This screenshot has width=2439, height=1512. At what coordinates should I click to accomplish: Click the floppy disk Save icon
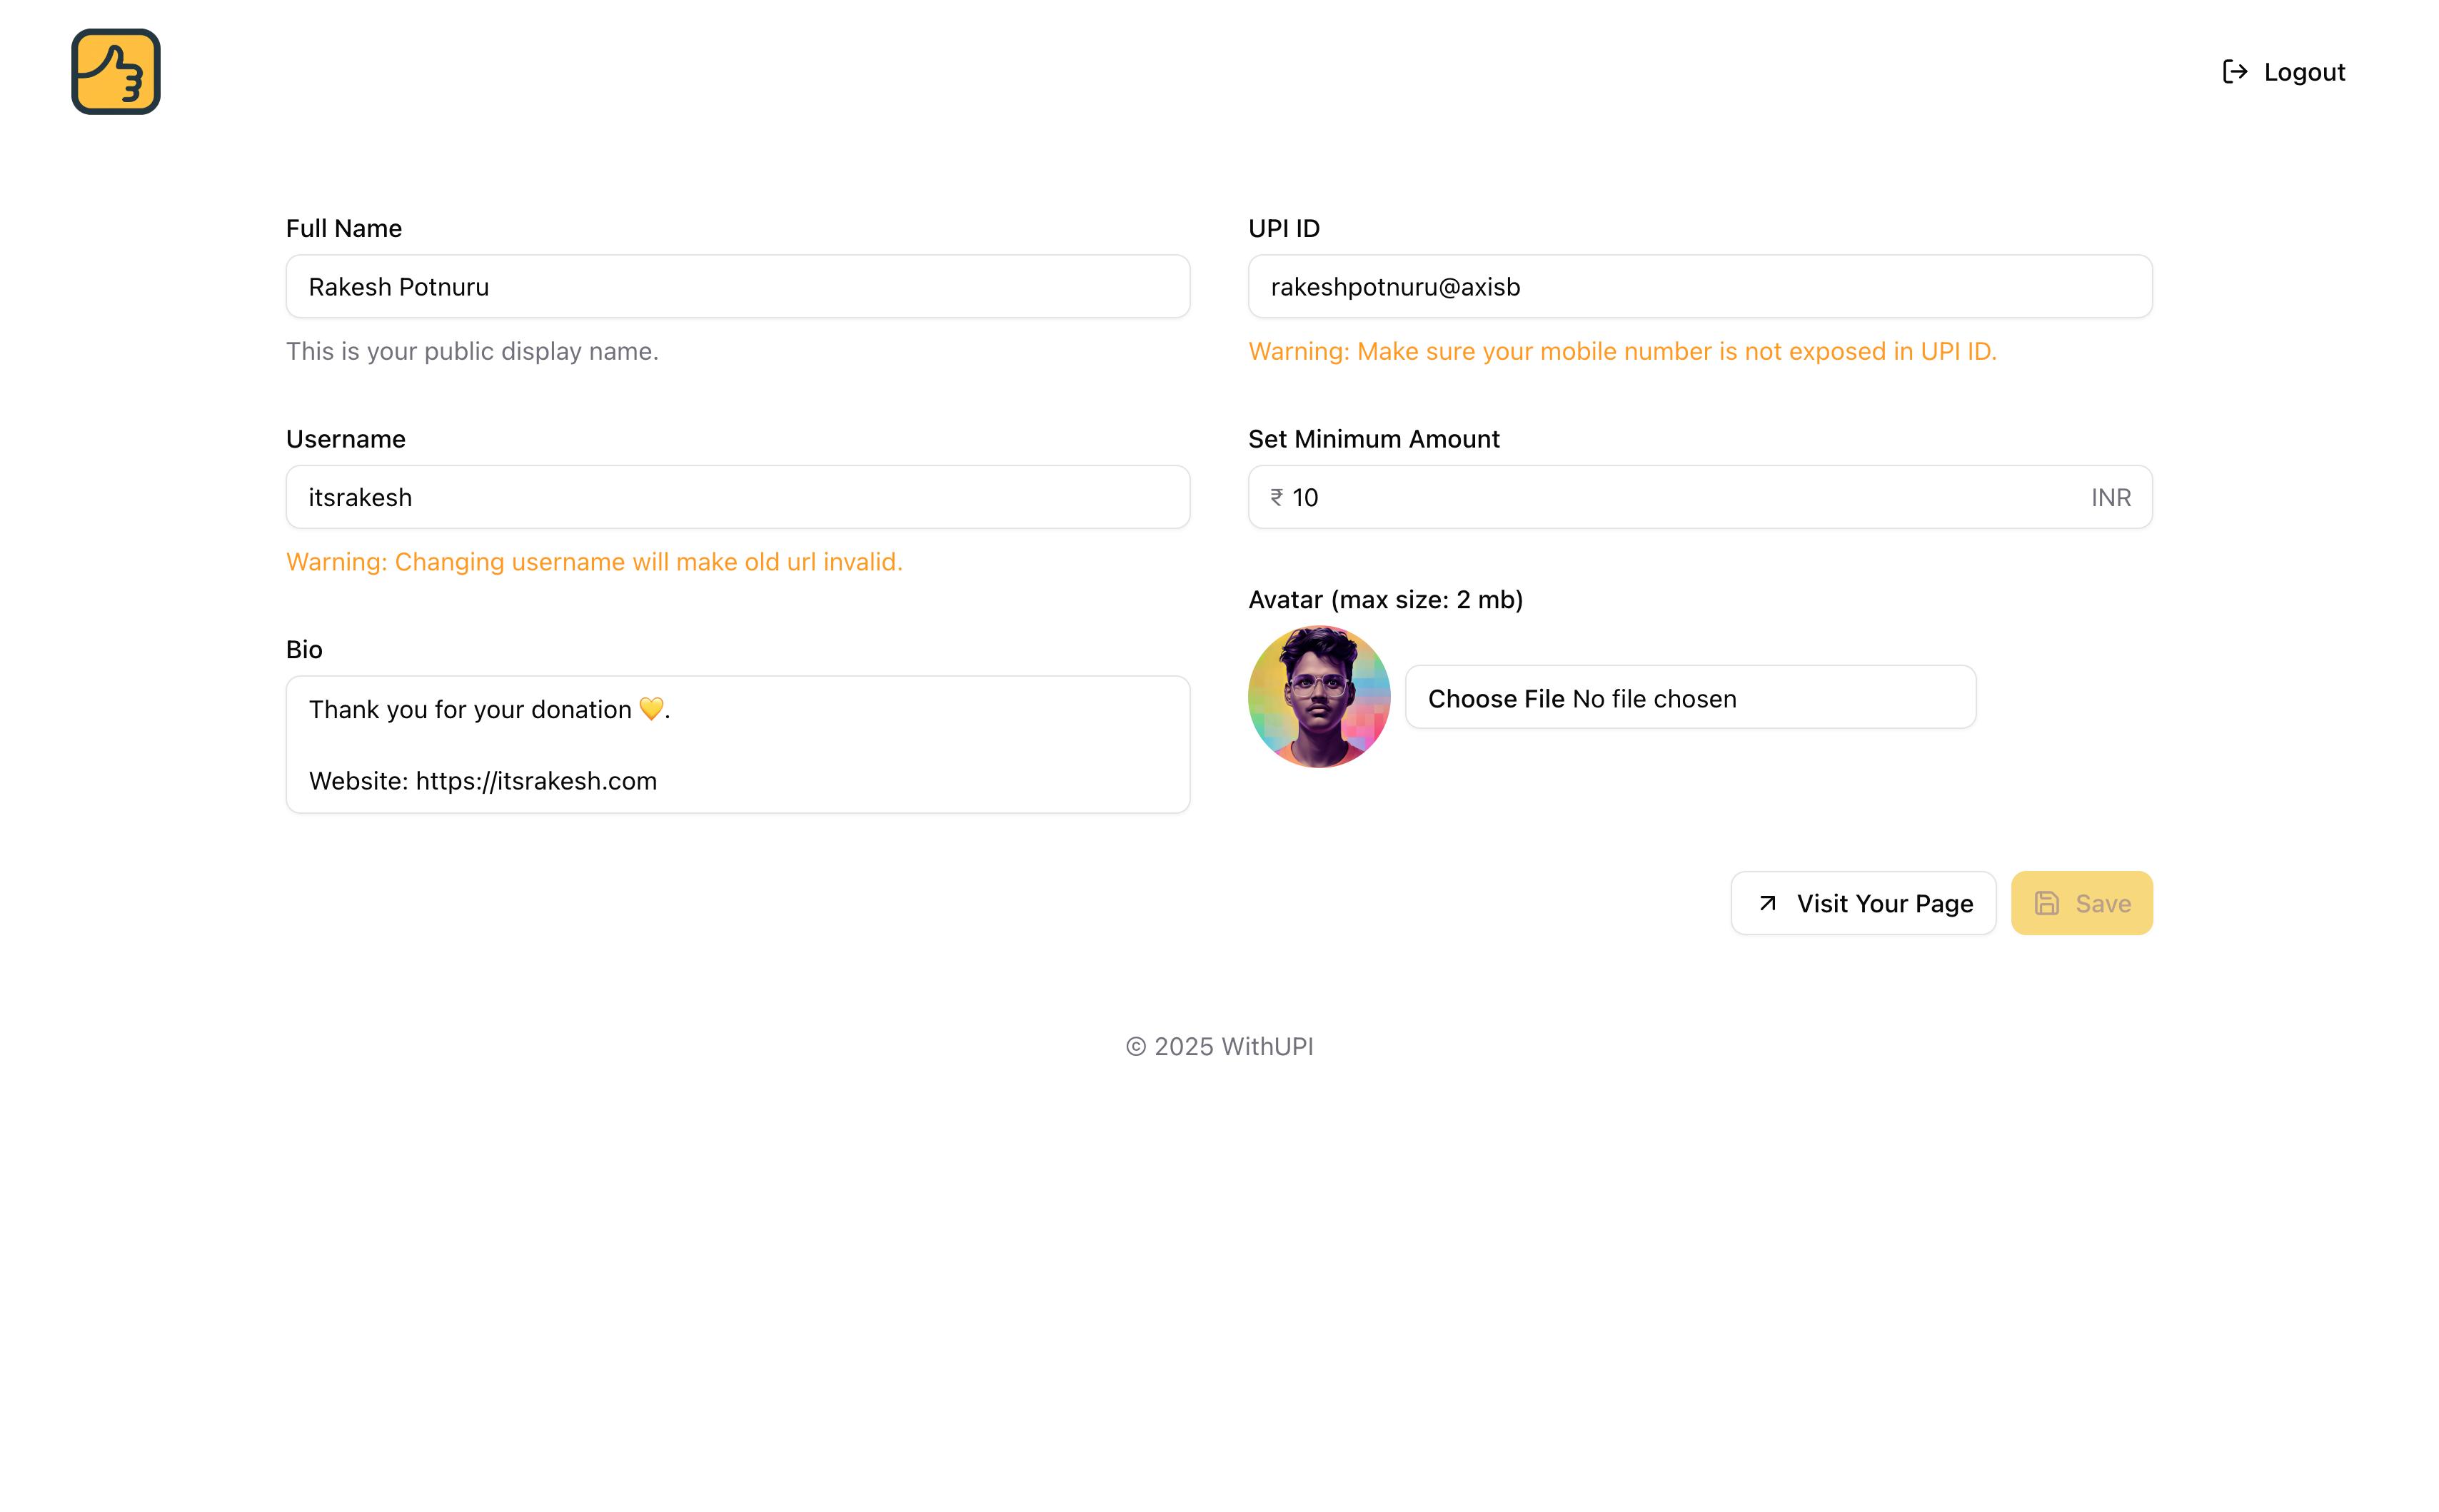click(x=2047, y=903)
